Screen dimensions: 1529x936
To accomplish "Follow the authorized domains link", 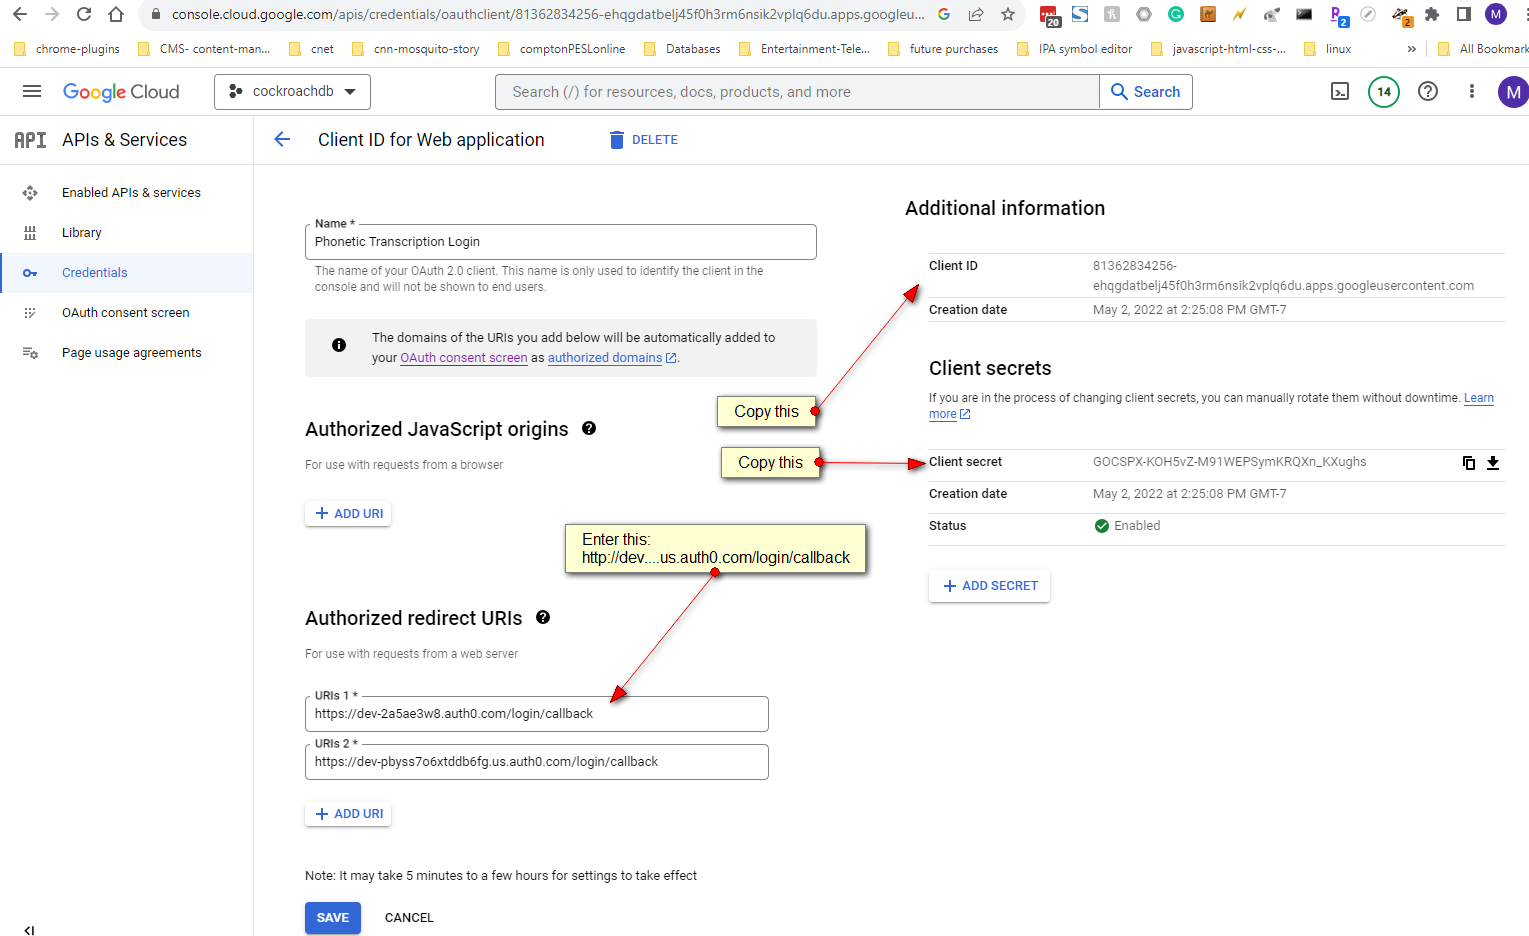I will (612, 358).
